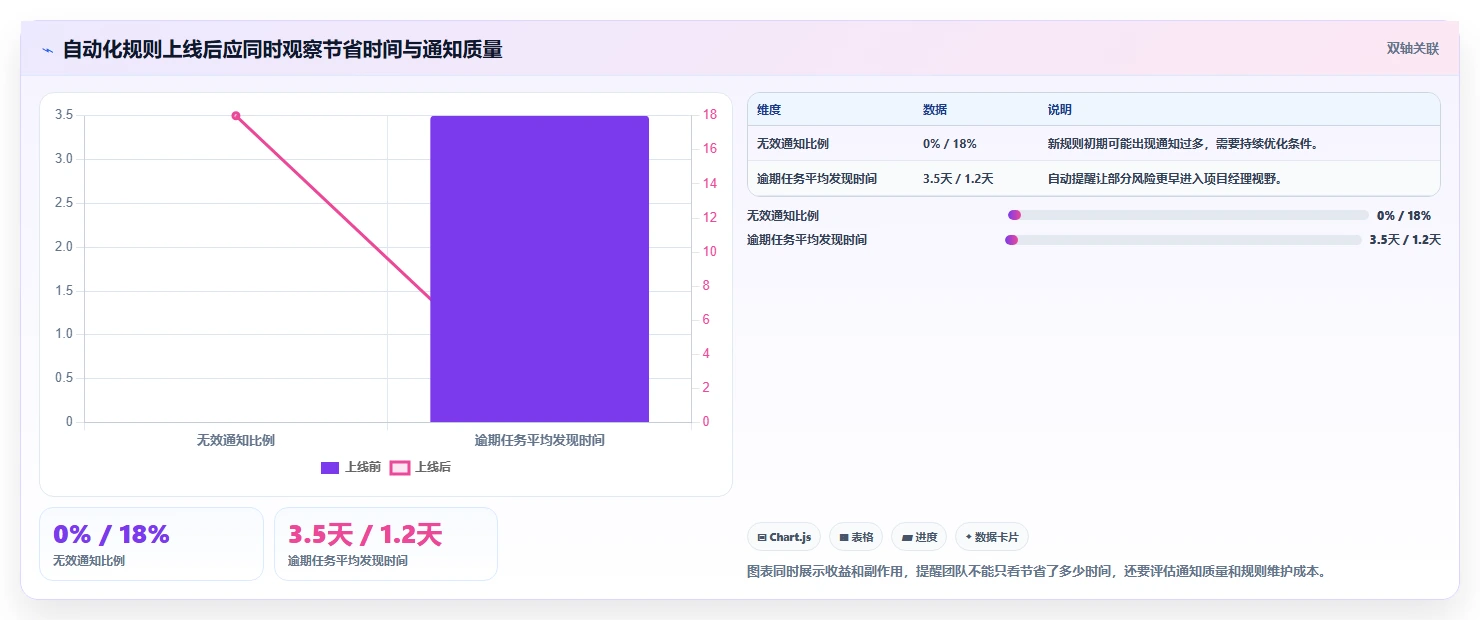Click the 3.5天 / 1.2天 value beside the progress bar
Screen dimensions: 1480x620
(1405, 240)
